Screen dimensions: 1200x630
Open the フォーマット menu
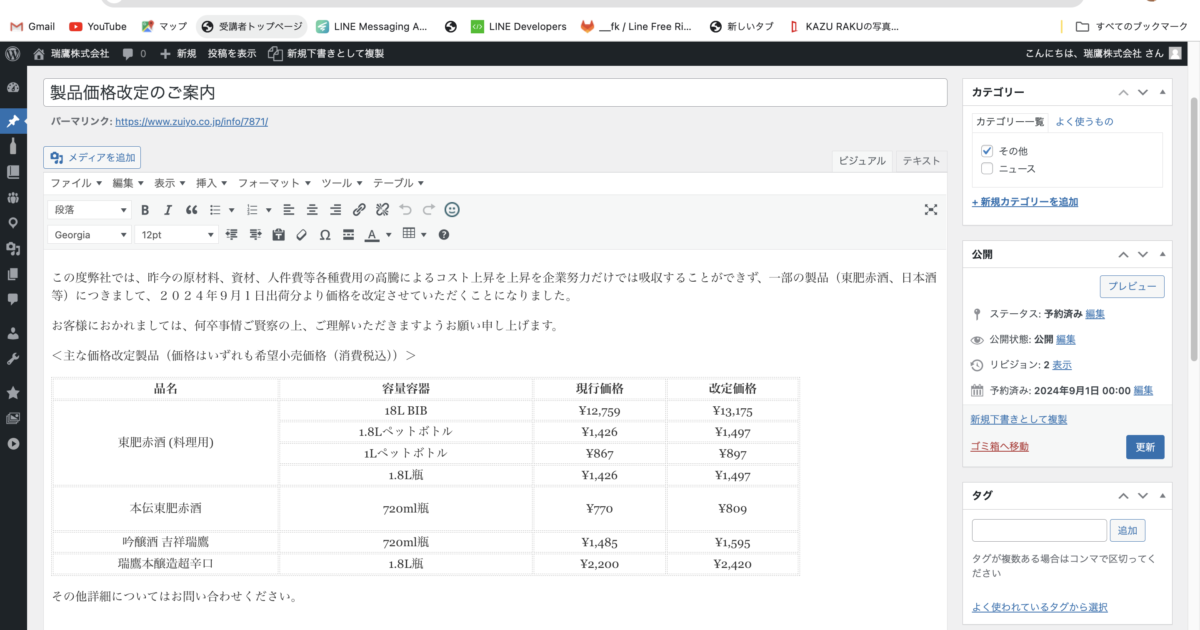(x=274, y=183)
